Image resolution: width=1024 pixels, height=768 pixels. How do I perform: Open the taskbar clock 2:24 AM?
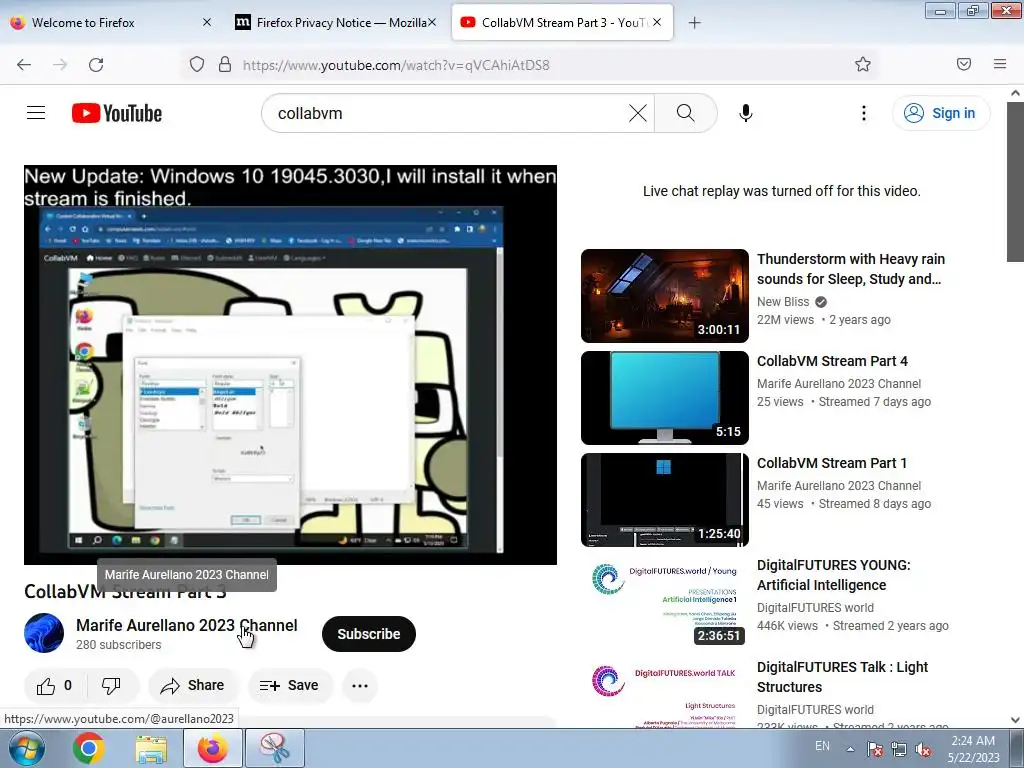point(973,749)
